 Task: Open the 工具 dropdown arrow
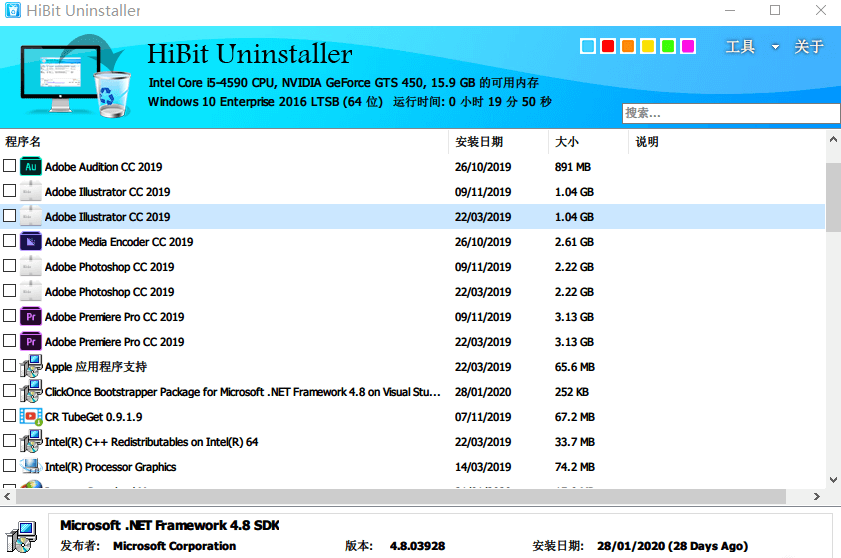(775, 47)
